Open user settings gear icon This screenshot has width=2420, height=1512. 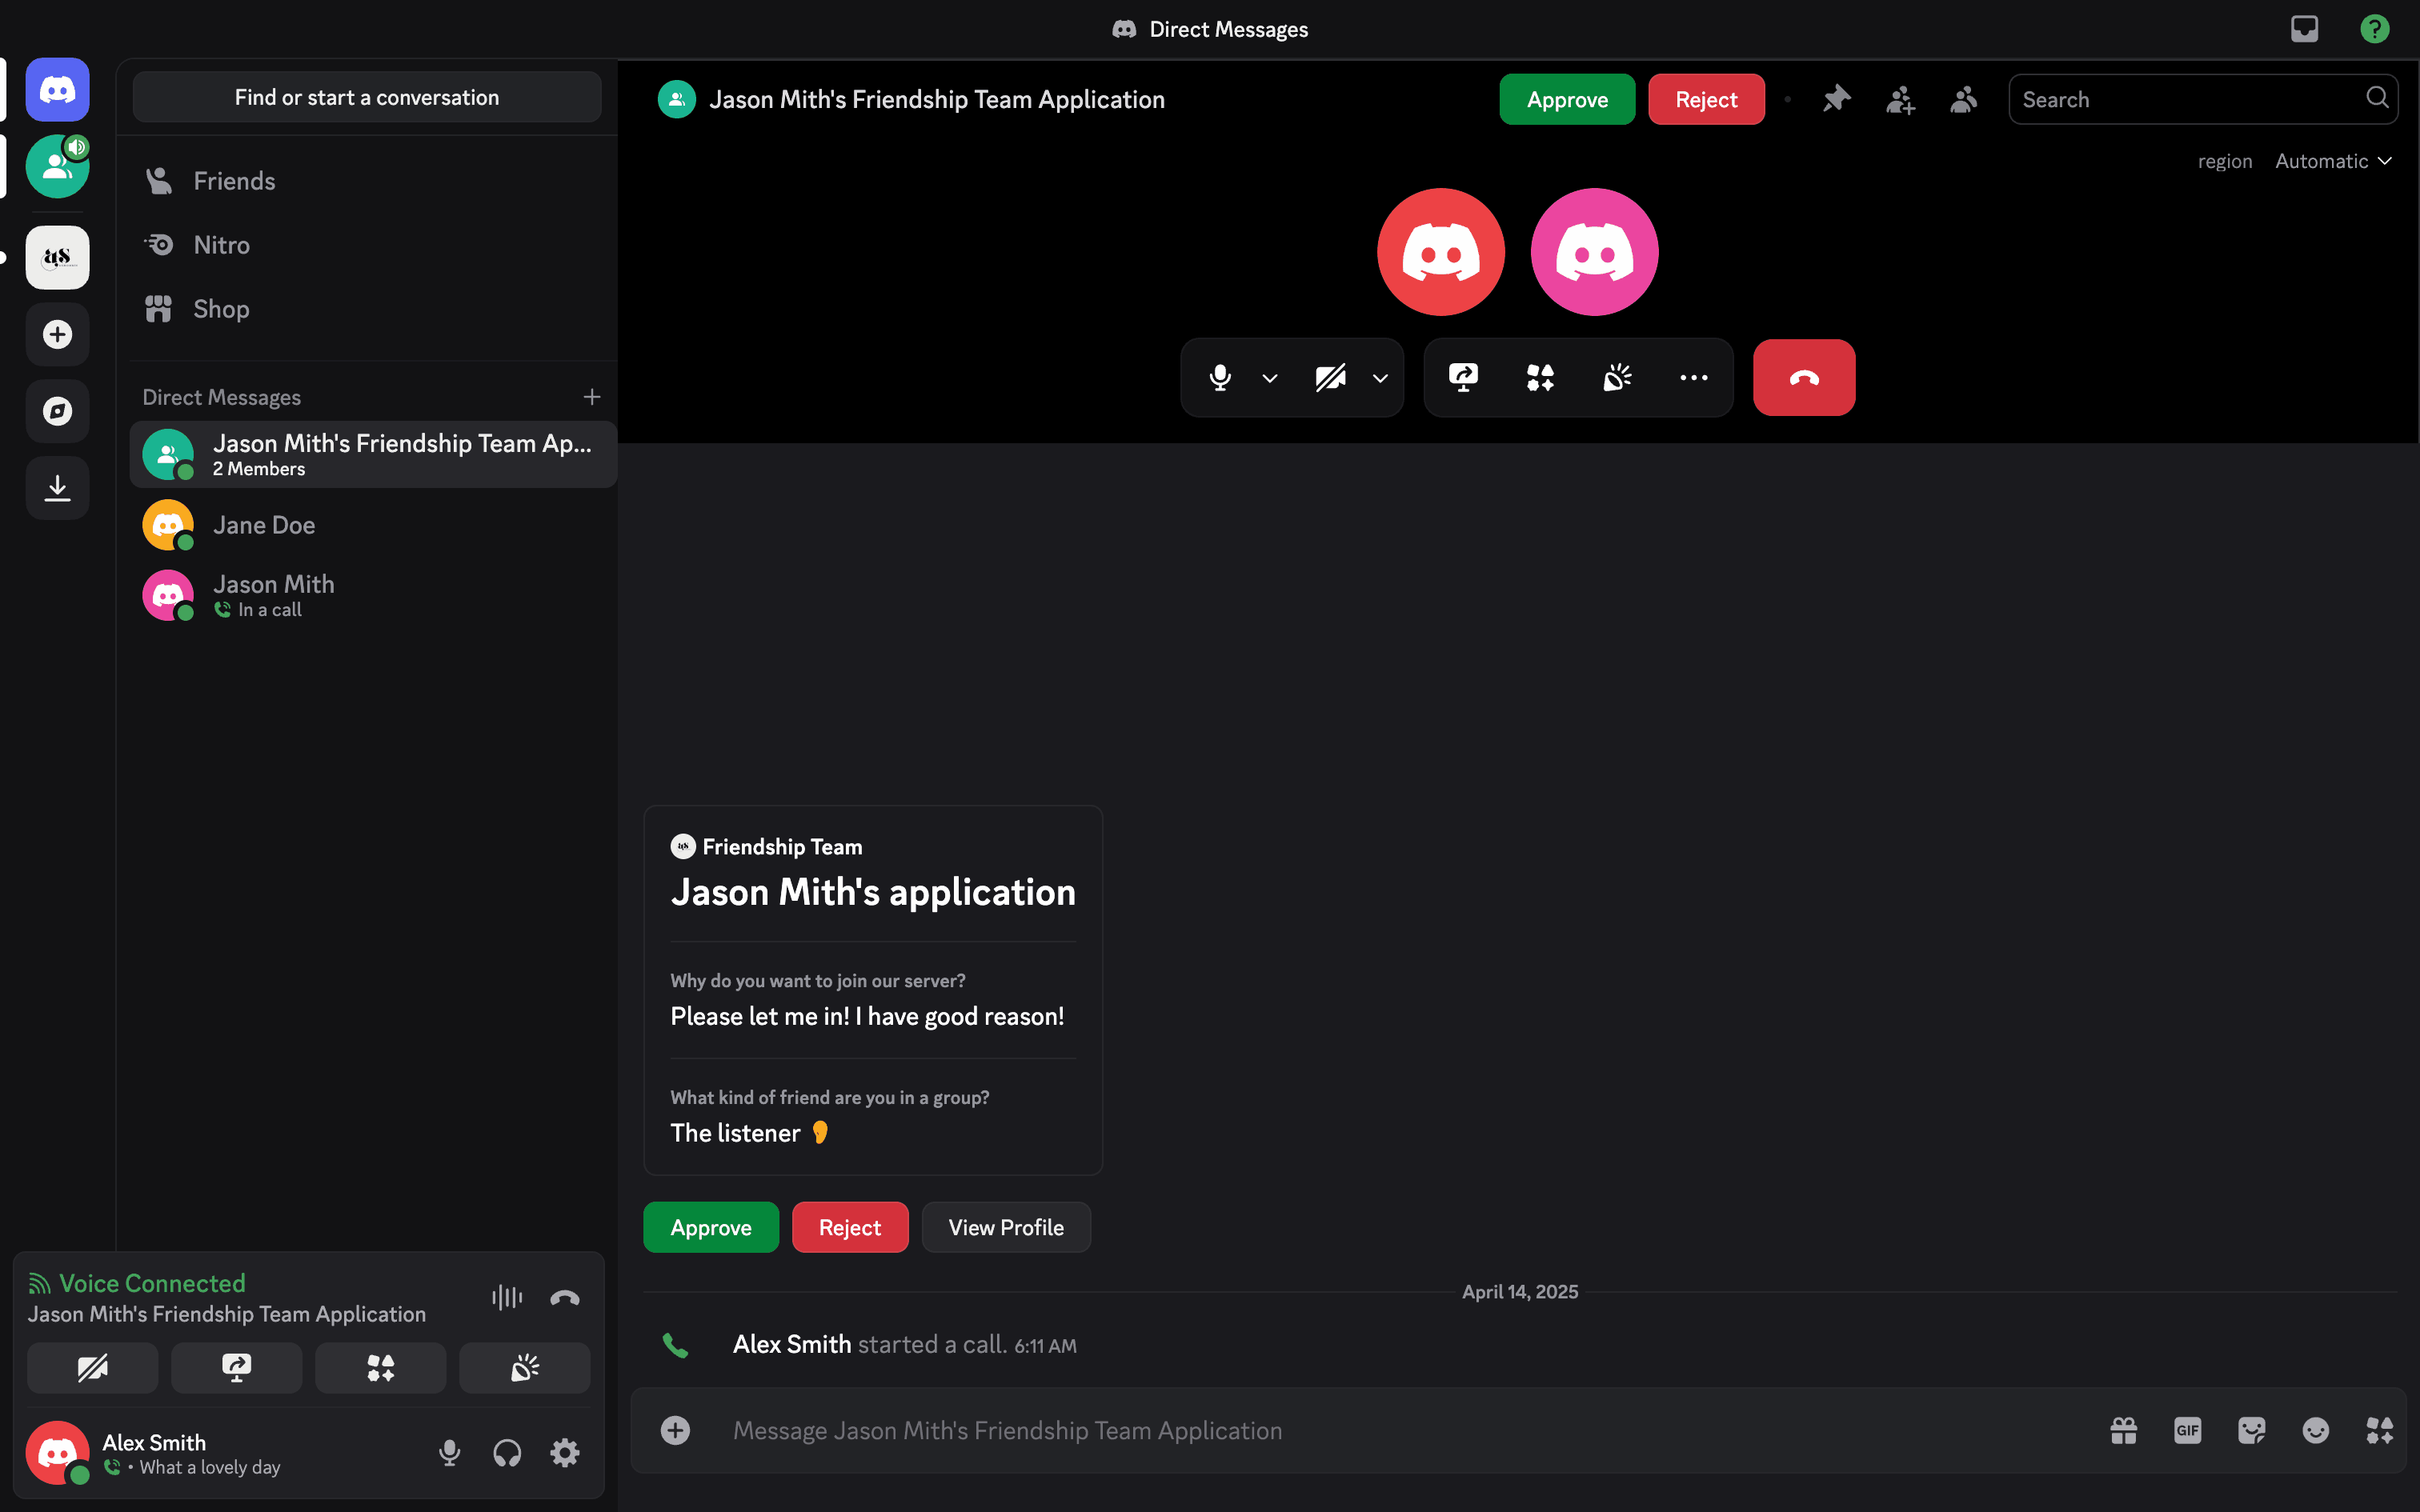(565, 1452)
